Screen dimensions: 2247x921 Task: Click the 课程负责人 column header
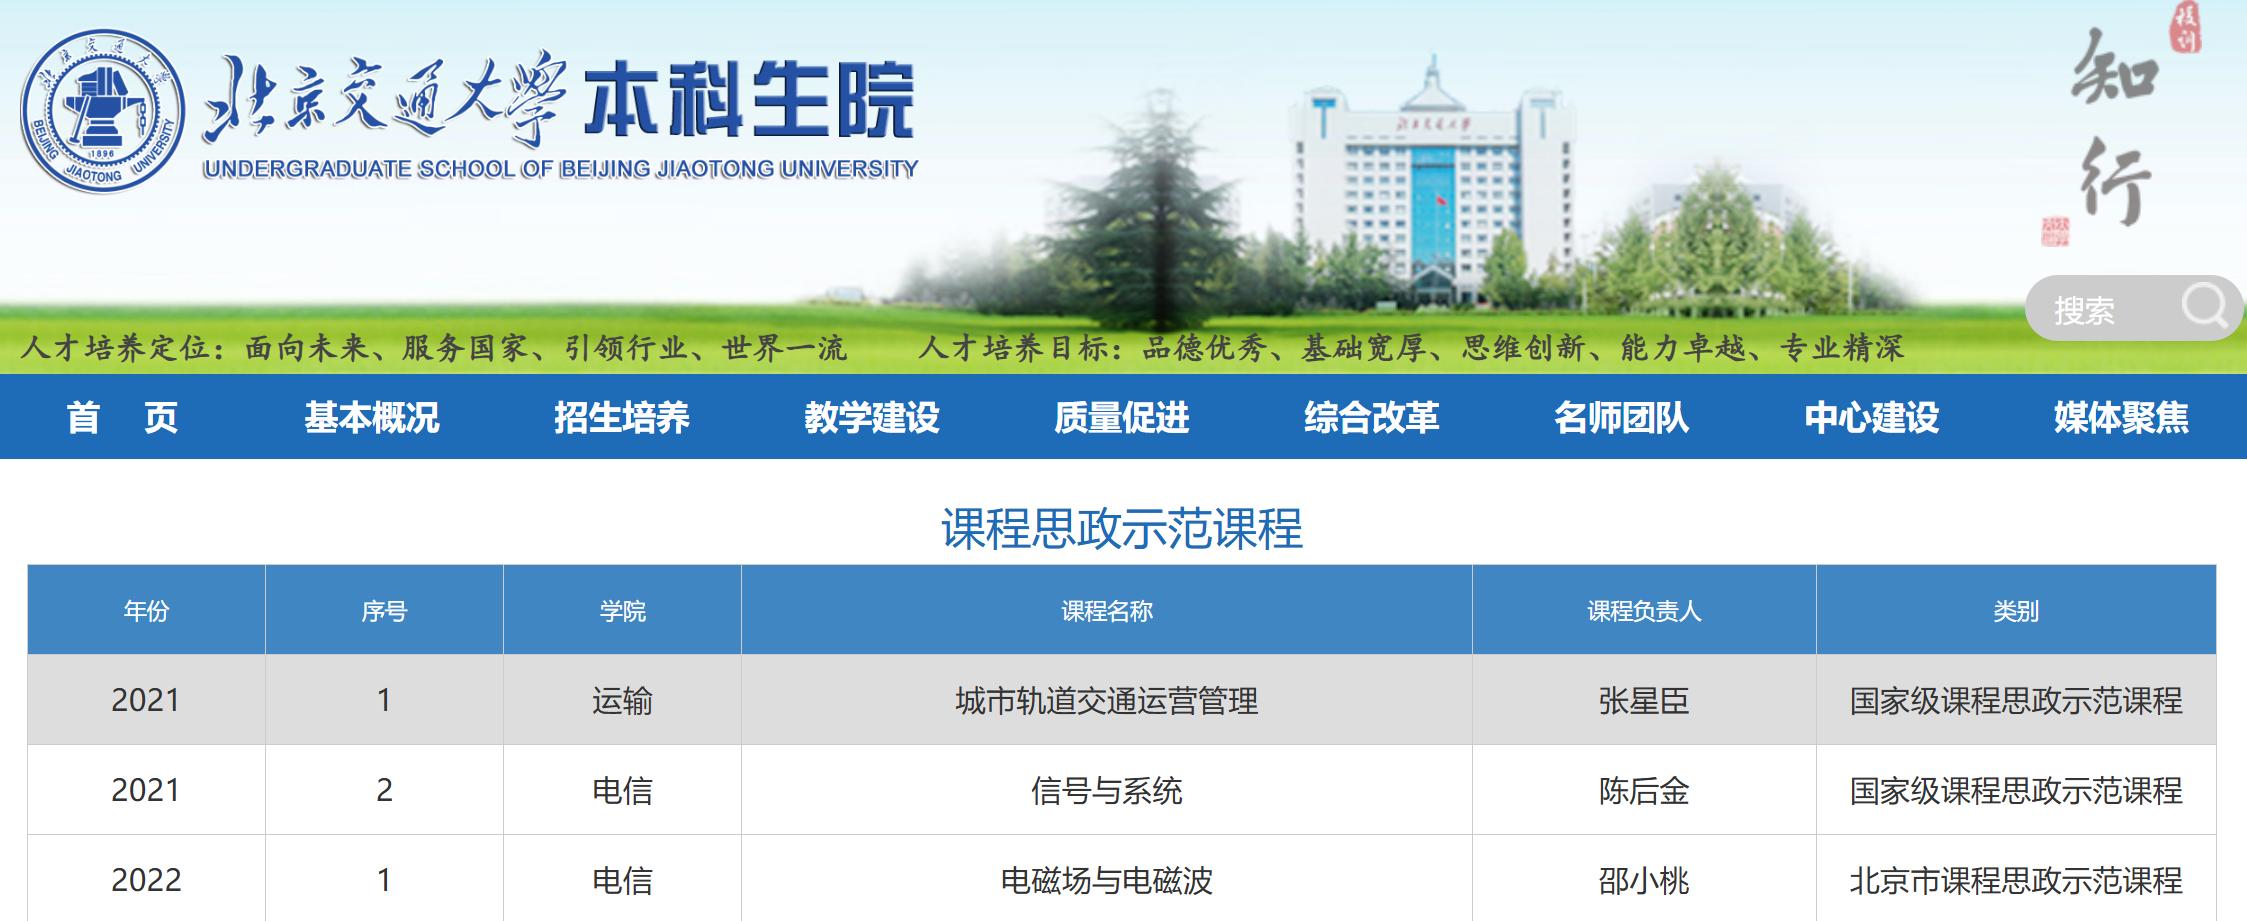pyautogui.click(x=1644, y=610)
